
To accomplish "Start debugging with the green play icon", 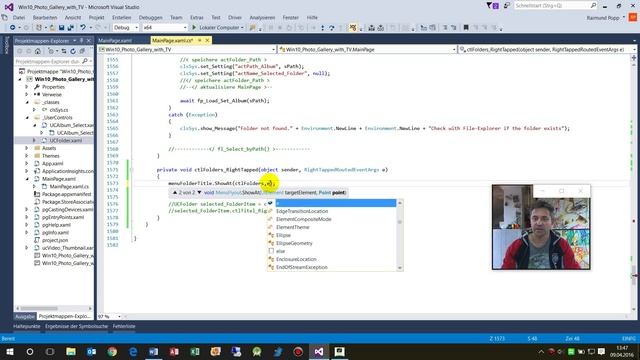I will point(194,28).
